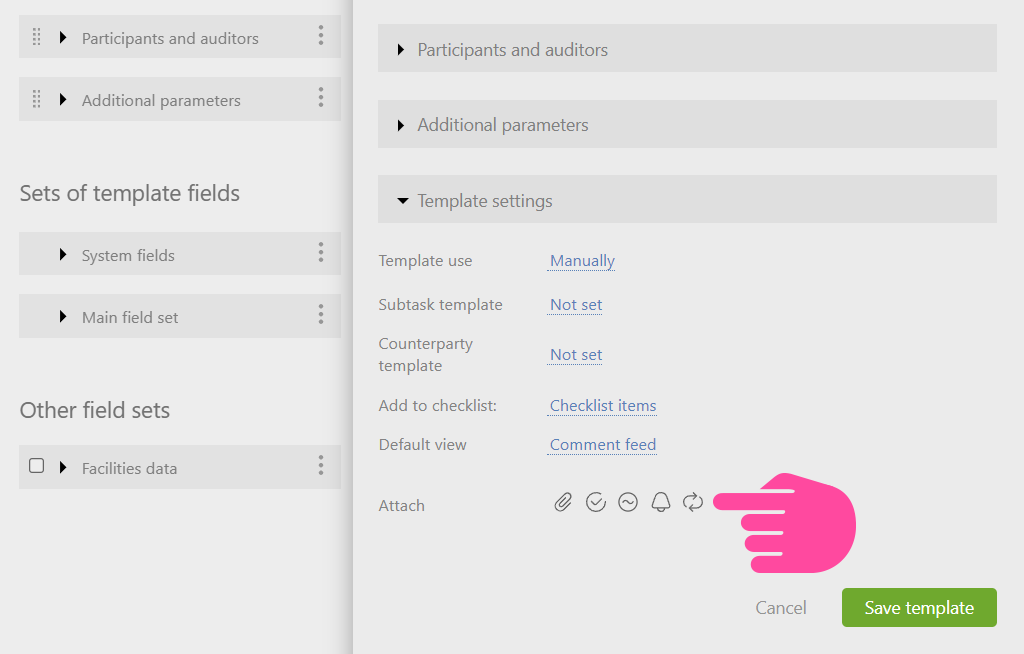This screenshot has height=654, width=1024.
Task: Click the Counterparty template label
Action: [x=426, y=355]
